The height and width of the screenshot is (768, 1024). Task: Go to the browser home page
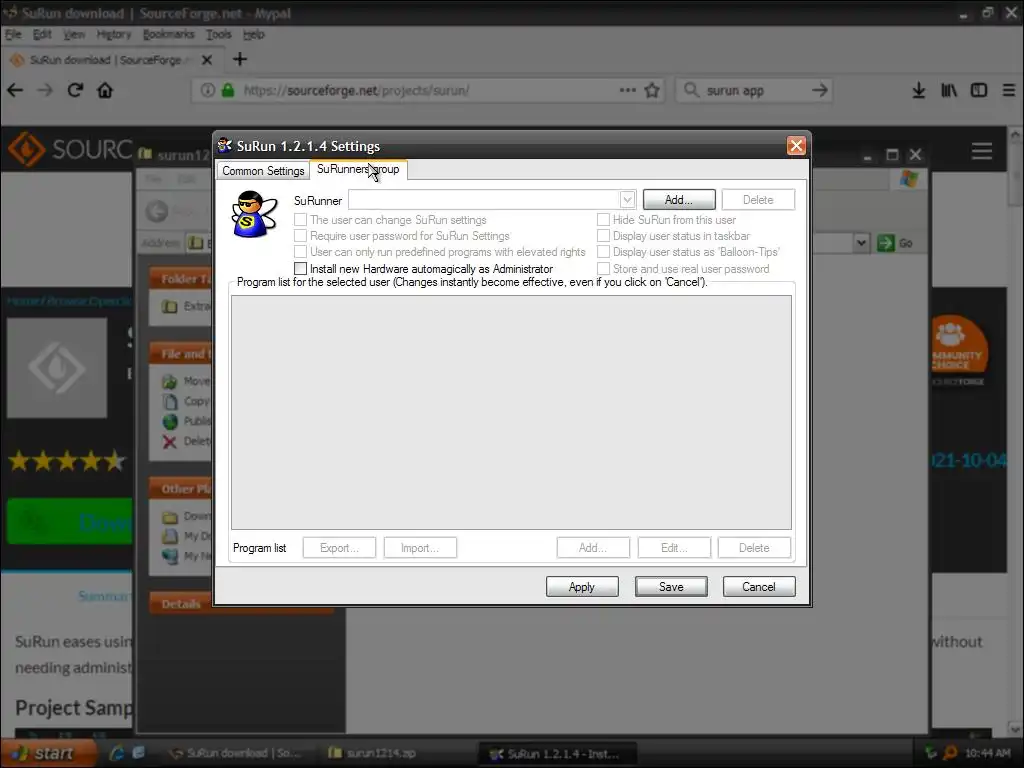click(105, 90)
